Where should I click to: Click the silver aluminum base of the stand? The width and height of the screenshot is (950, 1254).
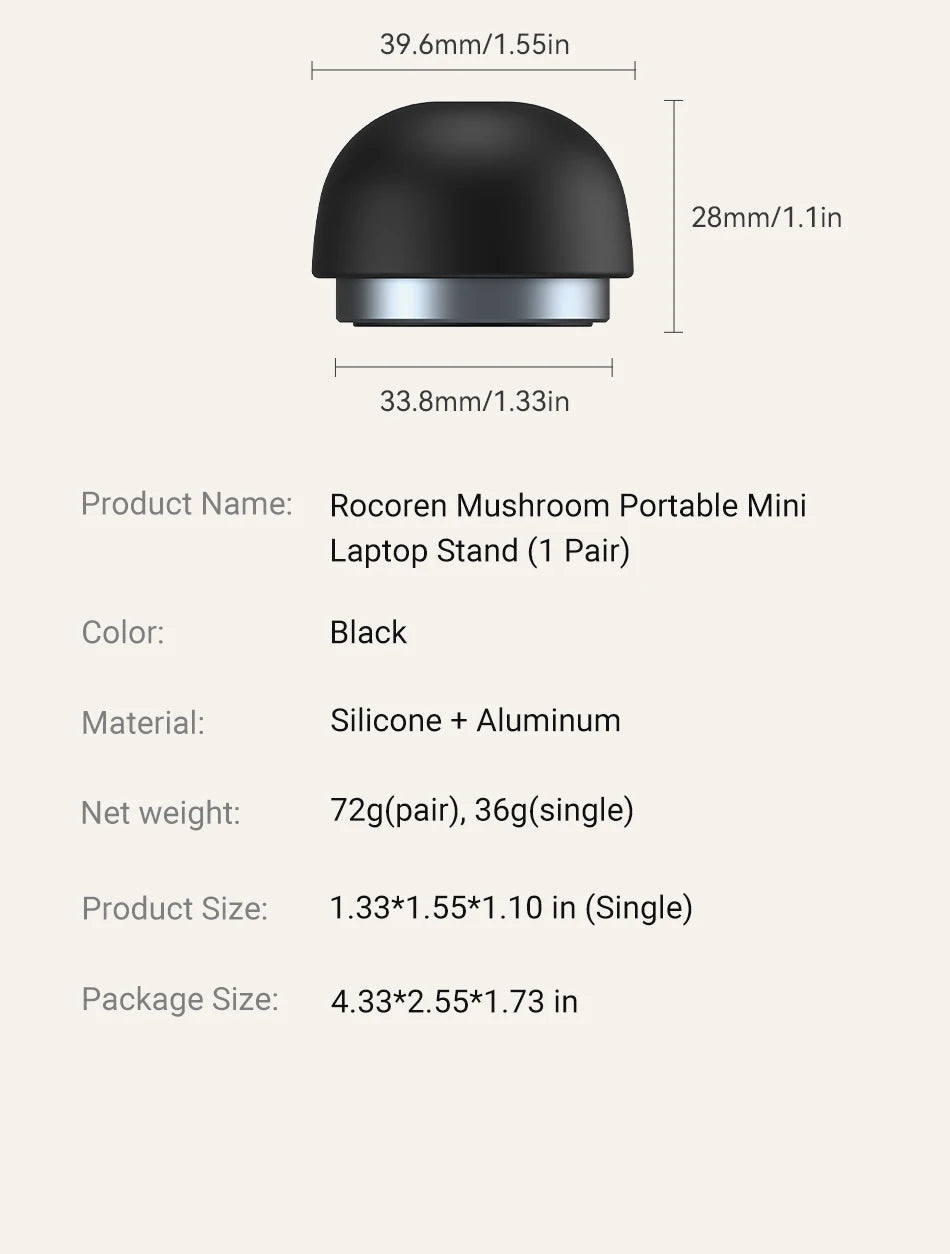click(x=473, y=302)
